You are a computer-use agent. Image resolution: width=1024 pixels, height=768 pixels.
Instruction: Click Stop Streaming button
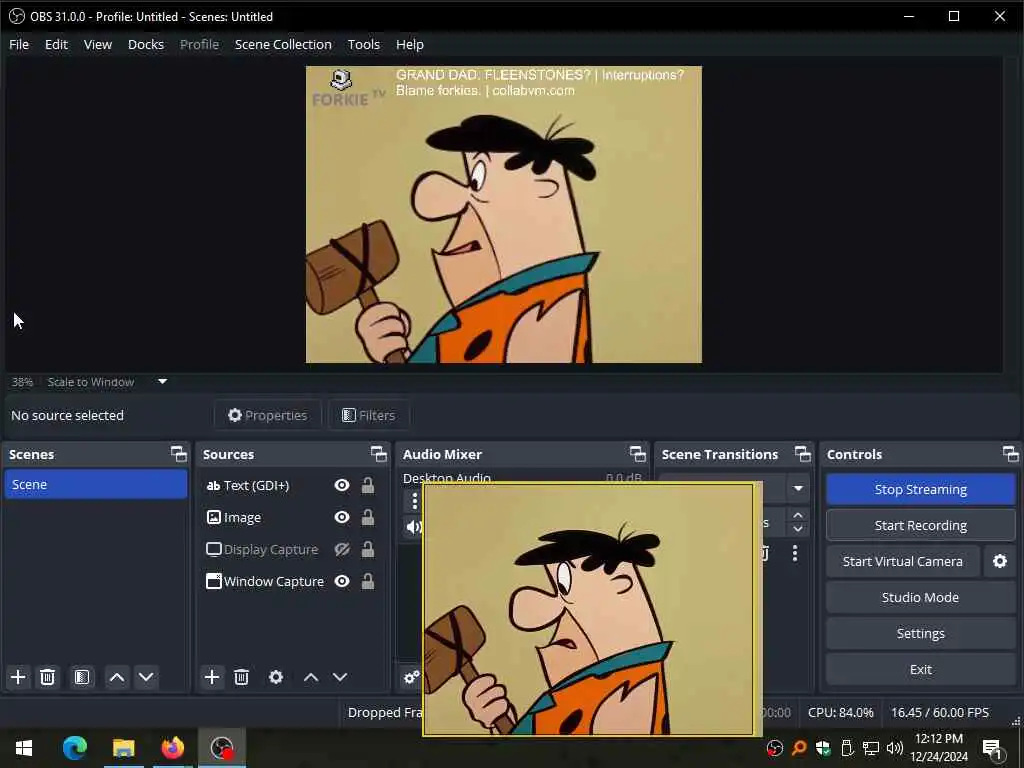tap(920, 489)
